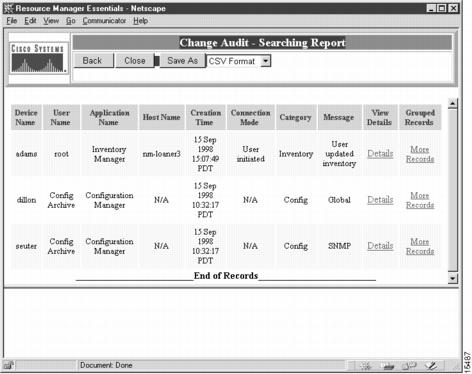Click the User updated inventory message

[339, 154]
